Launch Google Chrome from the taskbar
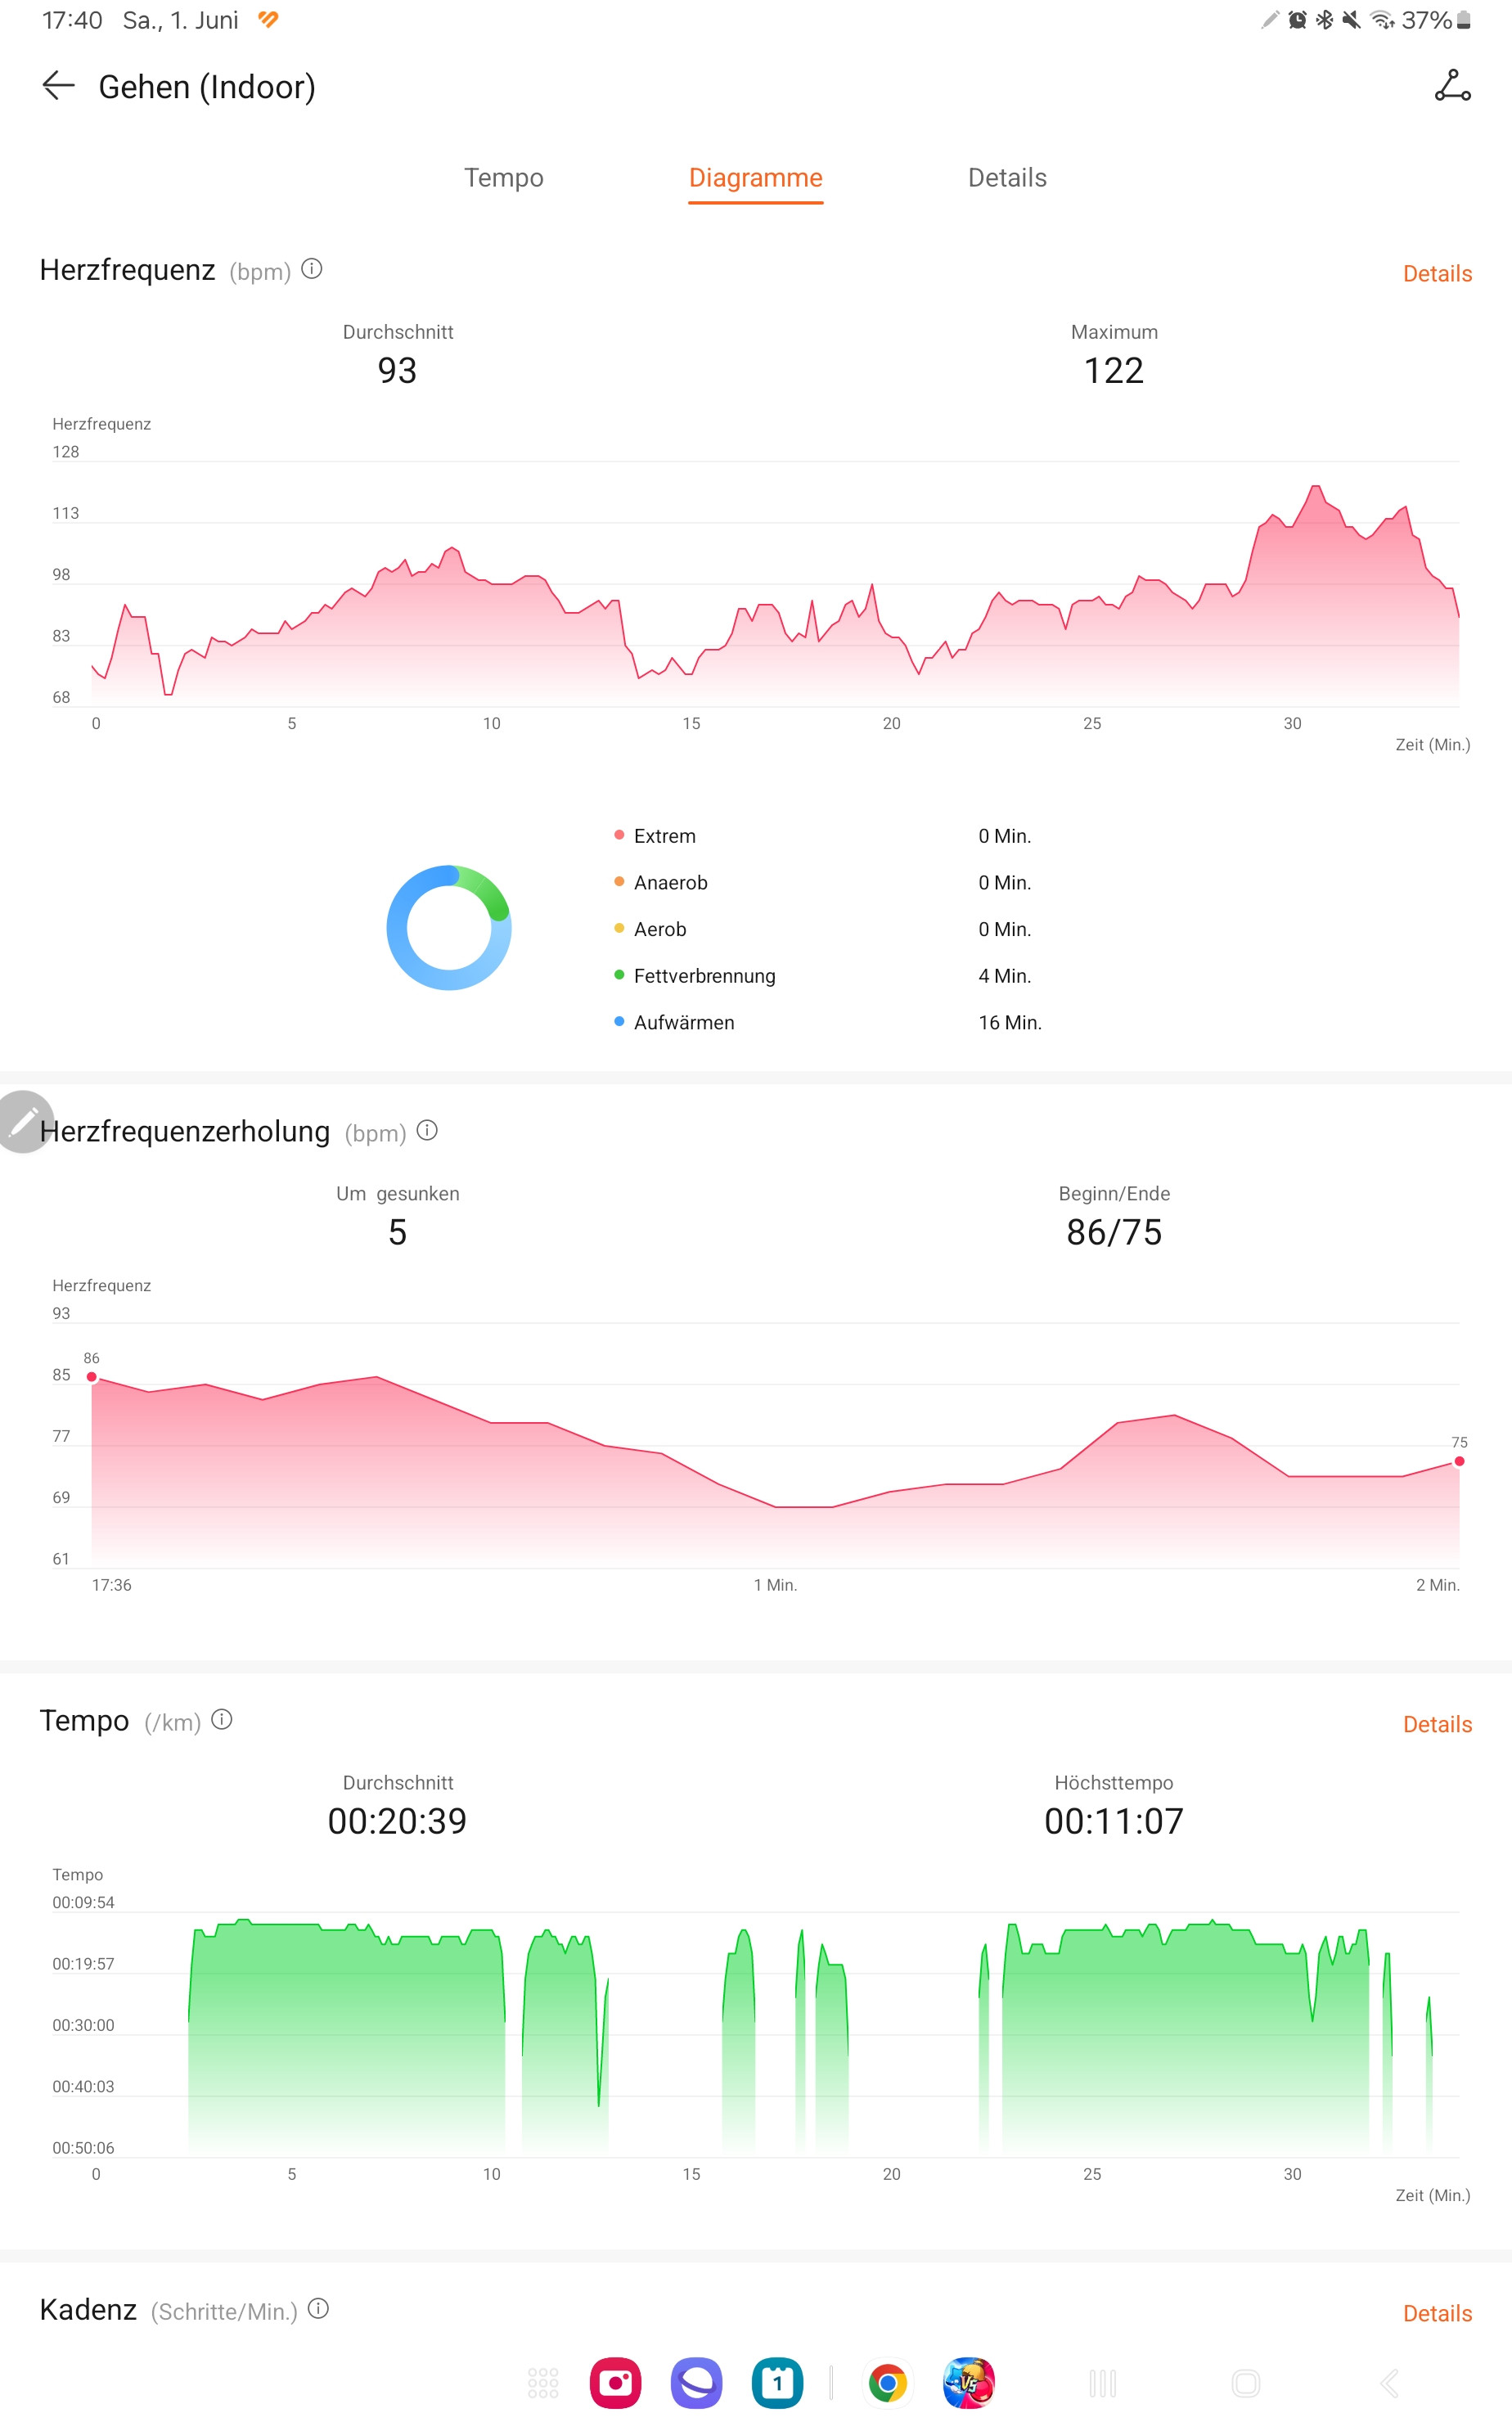The height and width of the screenshot is (2422, 1512). 888,2383
